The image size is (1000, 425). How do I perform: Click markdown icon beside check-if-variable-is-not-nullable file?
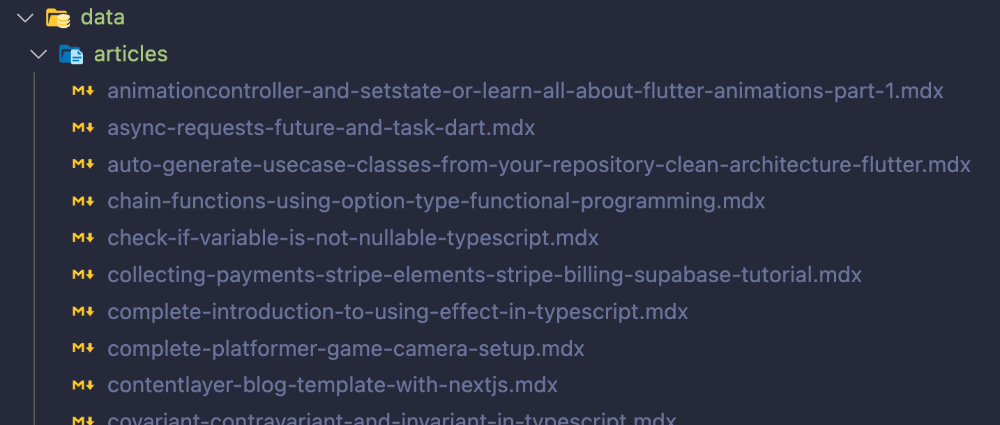point(83,238)
